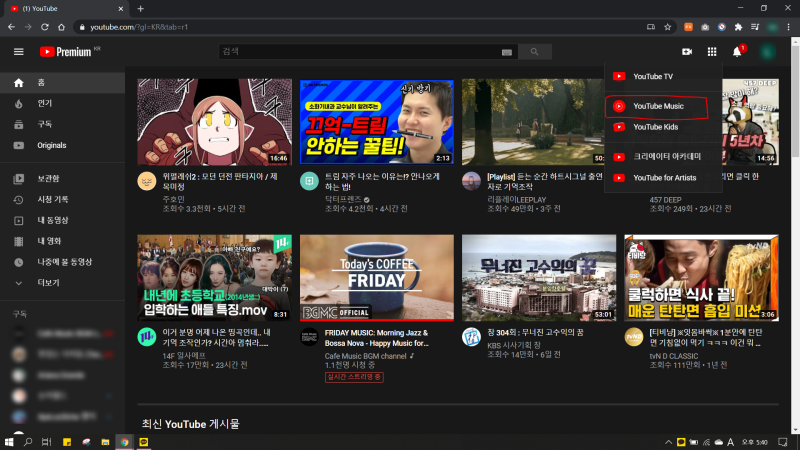Open a new Chrome tab
Viewport: 800px width, 450px height.
pos(140,9)
